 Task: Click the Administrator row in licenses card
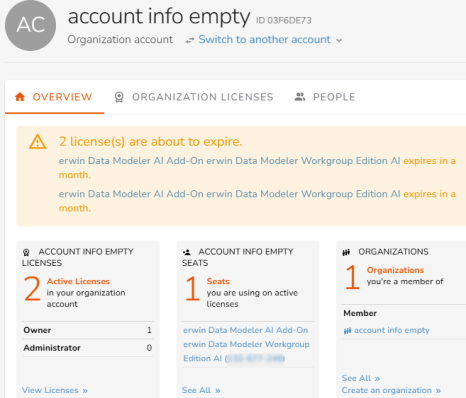[88, 348]
